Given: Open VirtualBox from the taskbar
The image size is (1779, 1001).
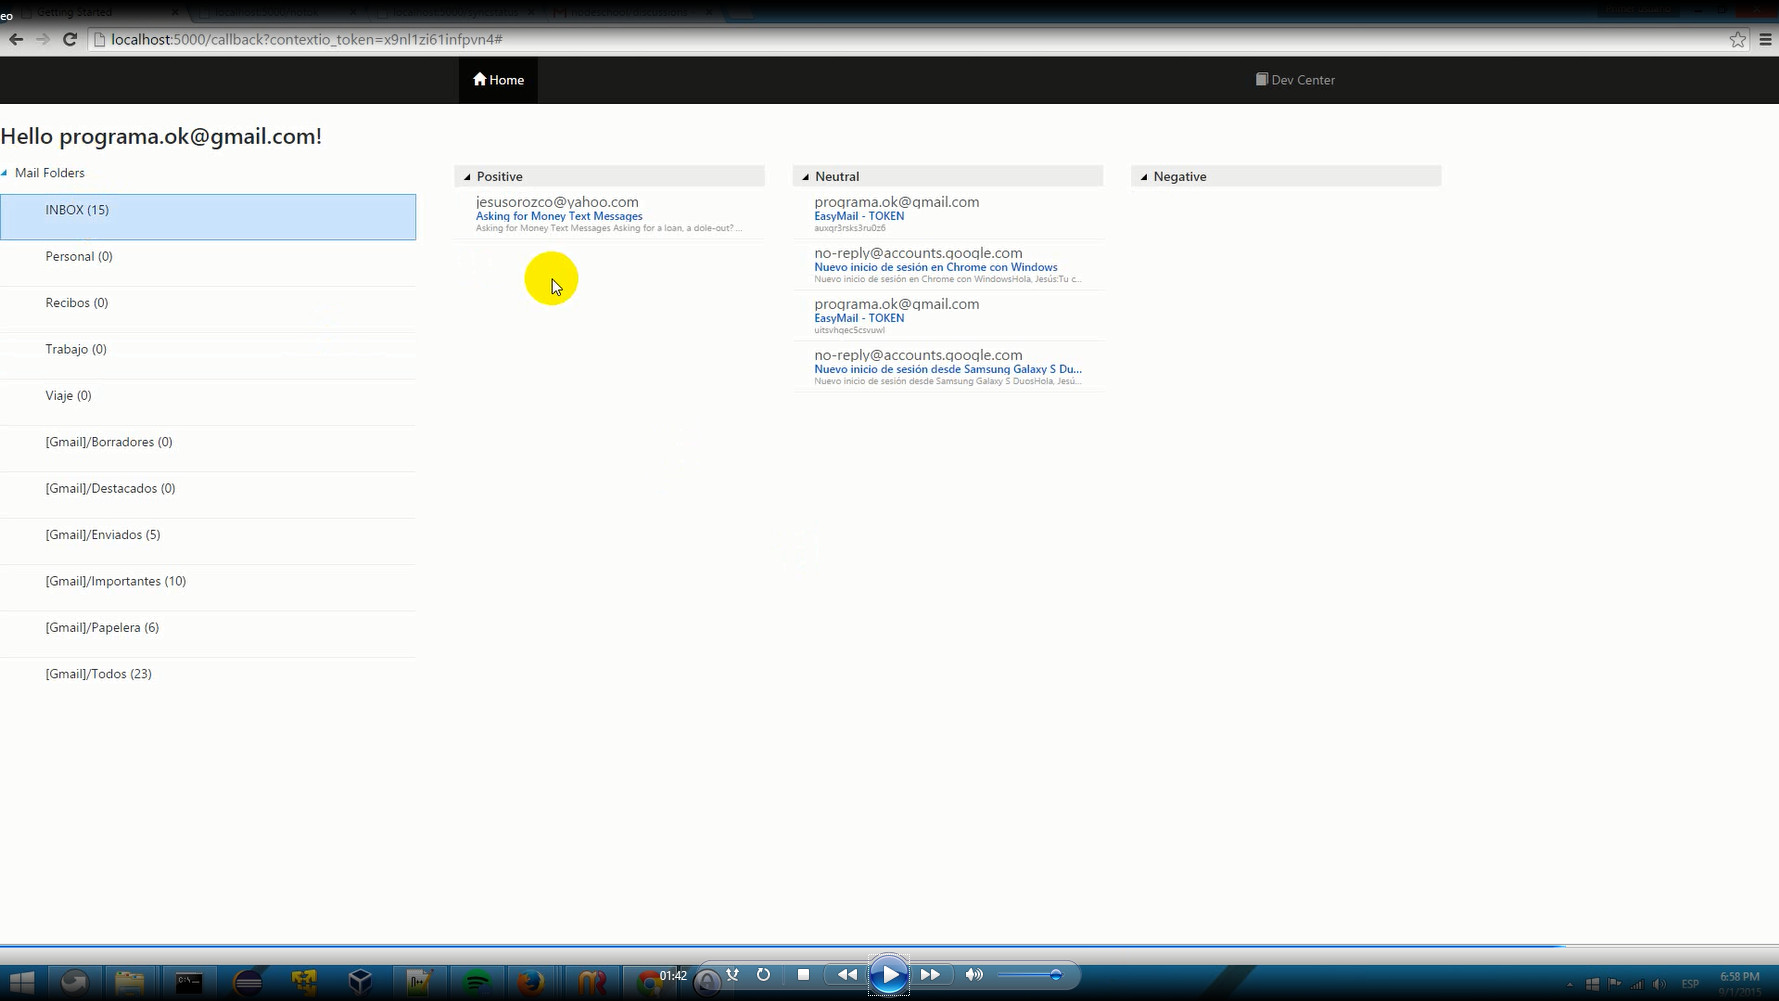Looking at the screenshot, I should 360,981.
